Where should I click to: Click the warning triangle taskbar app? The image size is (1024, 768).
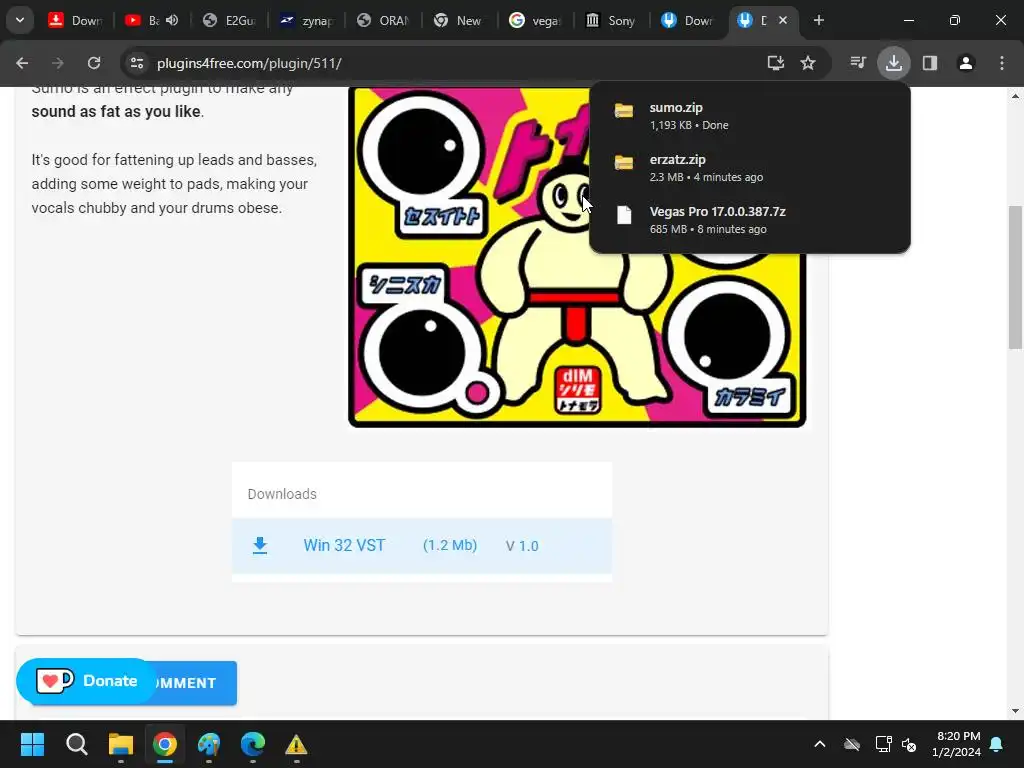tap(296, 744)
